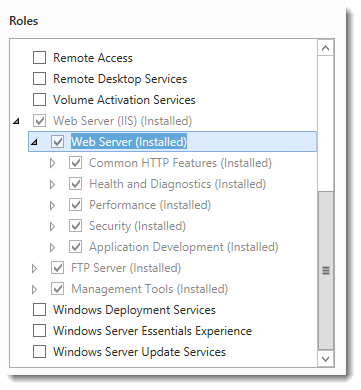Expand the Common HTTP Features node
361x390 pixels.
click(x=52, y=163)
